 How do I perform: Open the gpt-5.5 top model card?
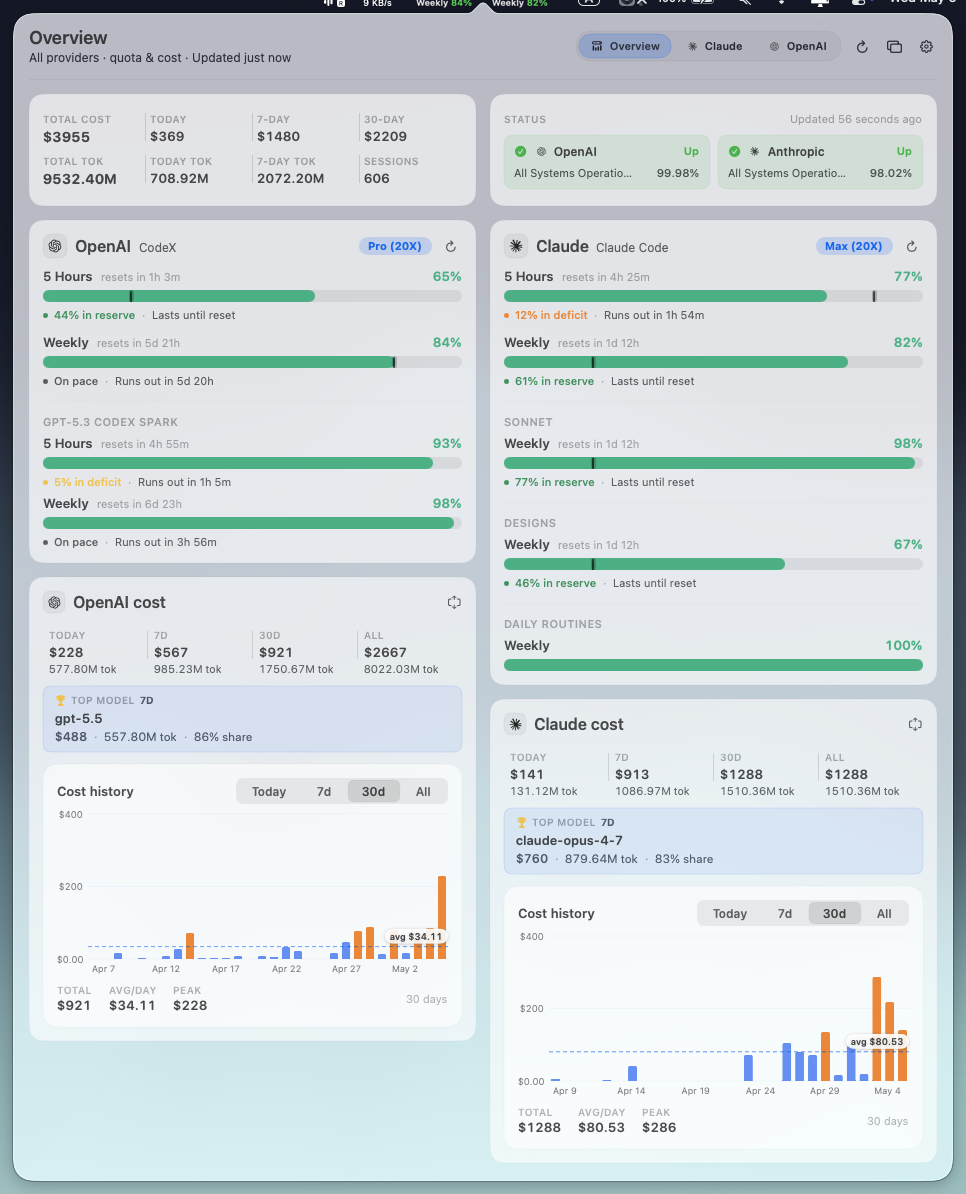coord(253,719)
